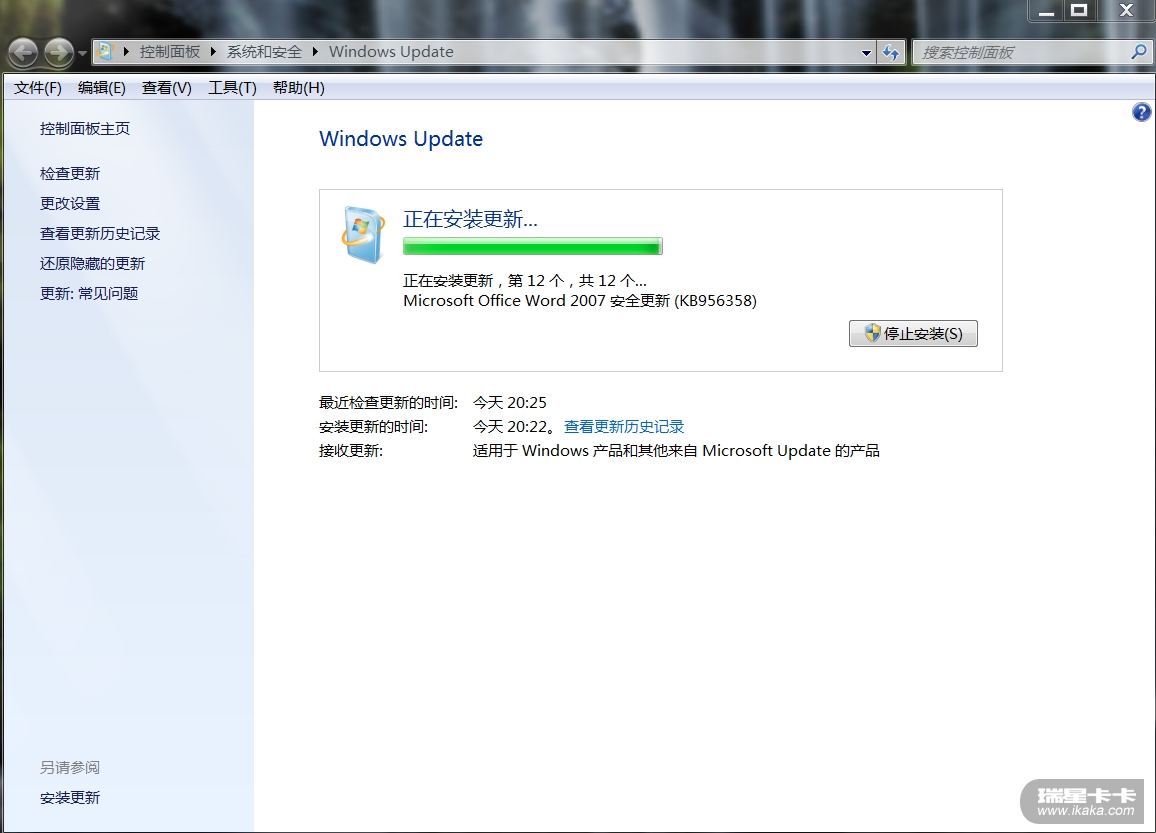Go to 控制面板主页
Image resolution: width=1156 pixels, height=833 pixels.
point(85,129)
